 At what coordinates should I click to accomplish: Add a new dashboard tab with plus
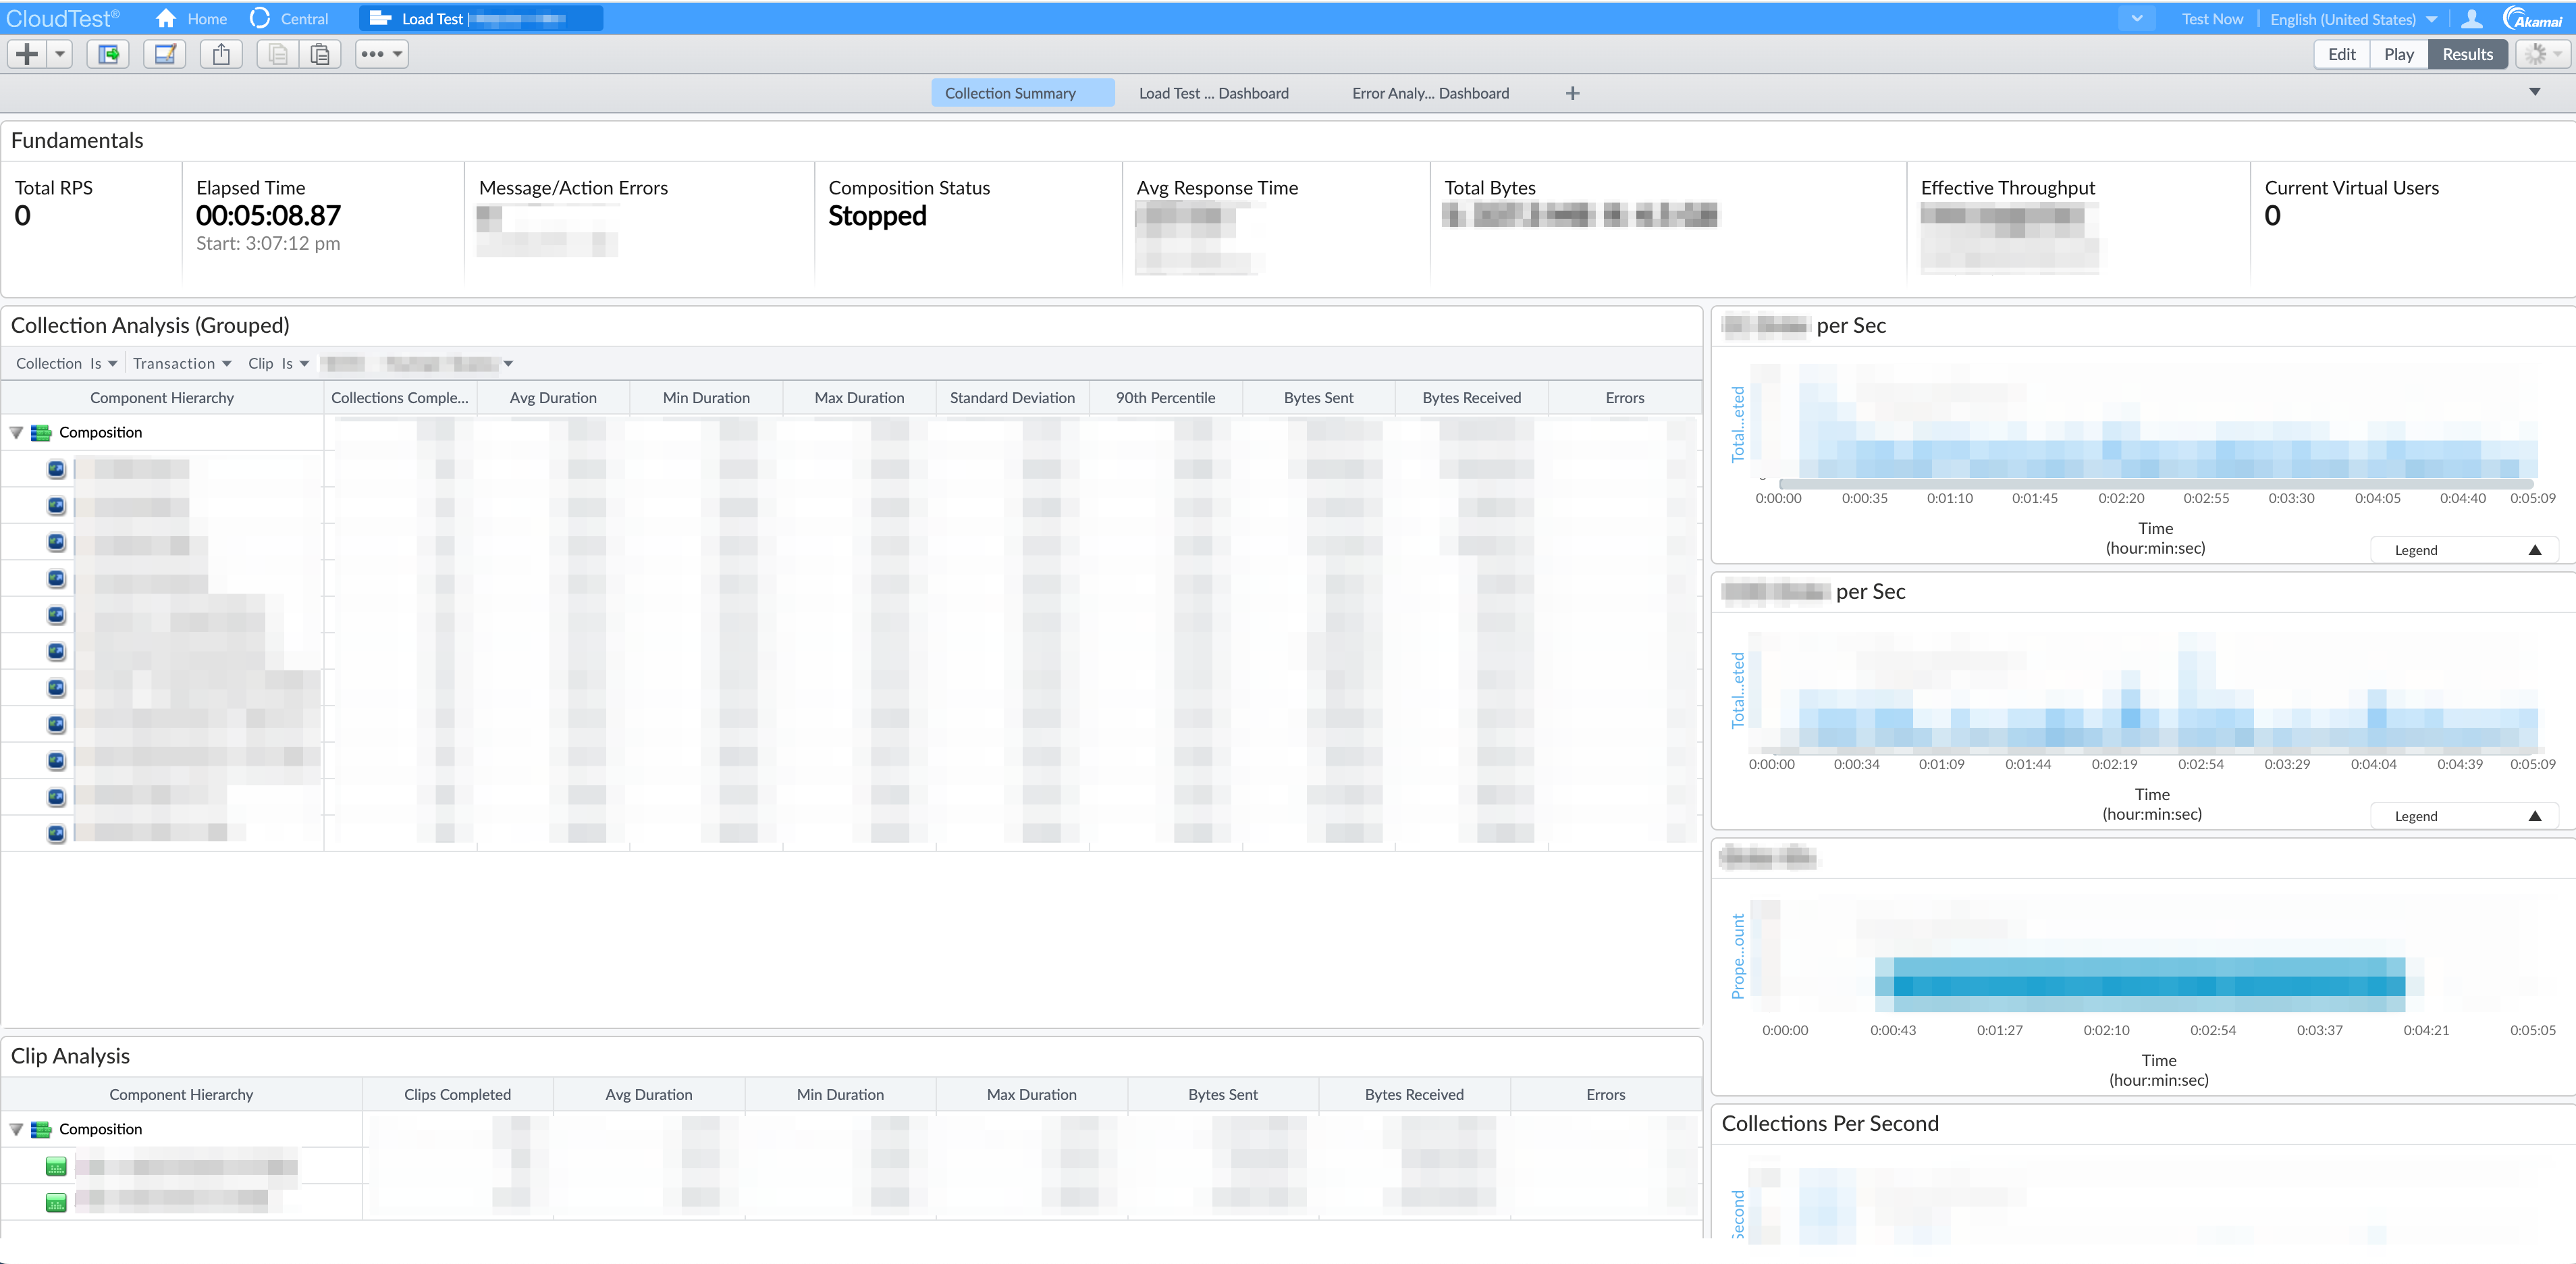(1572, 93)
